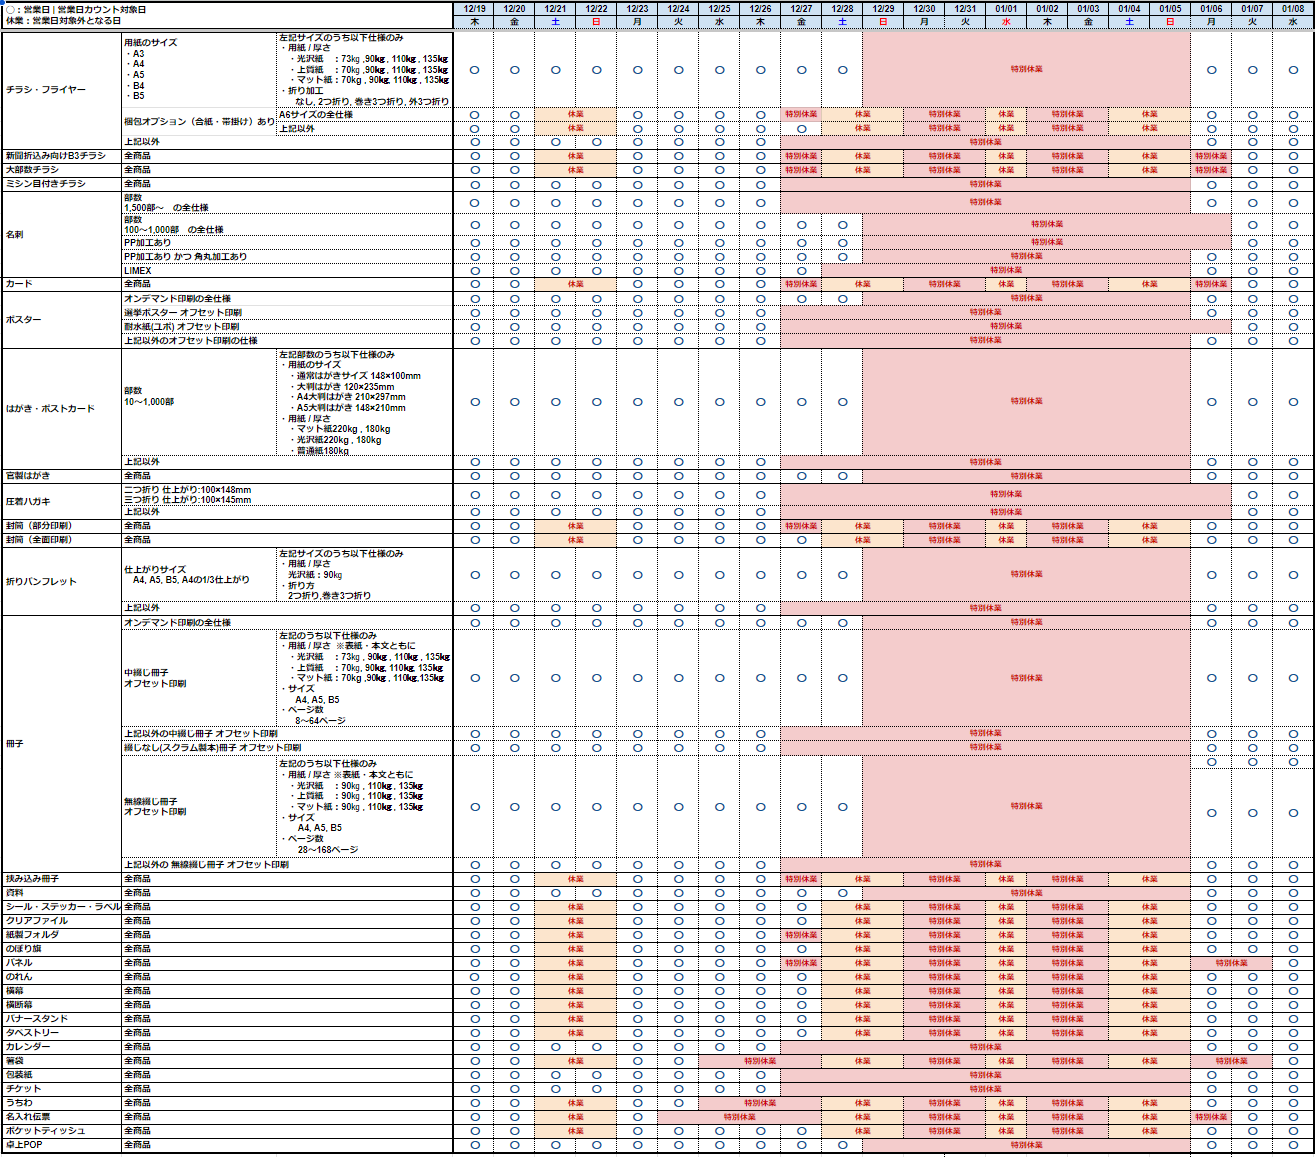Image resolution: width=1315 pixels, height=1157 pixels.
Task: Click the large 特別休業 block in 折りパンフレット row
Action: 1026,575
